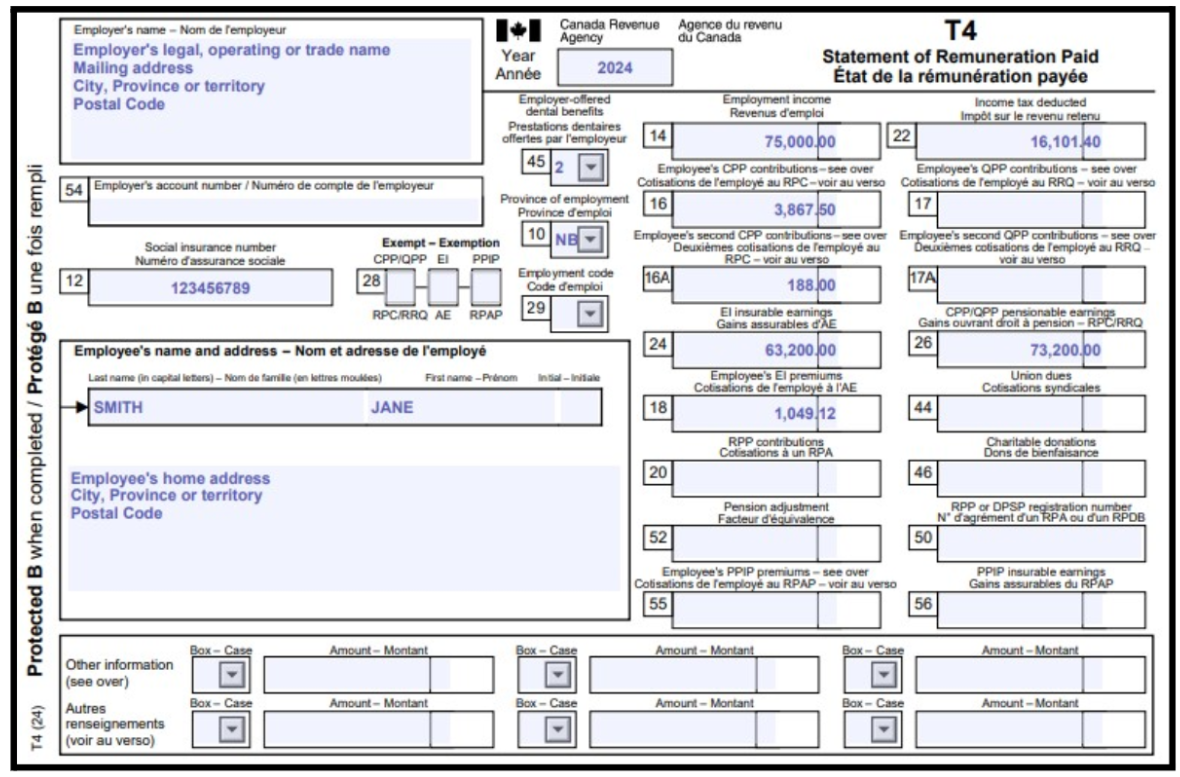The image size is (1180, 777).
Task: Open first Box–Case dropdown in Autres renseignements row
Action: pyautogui.click(x=232, y=729)
